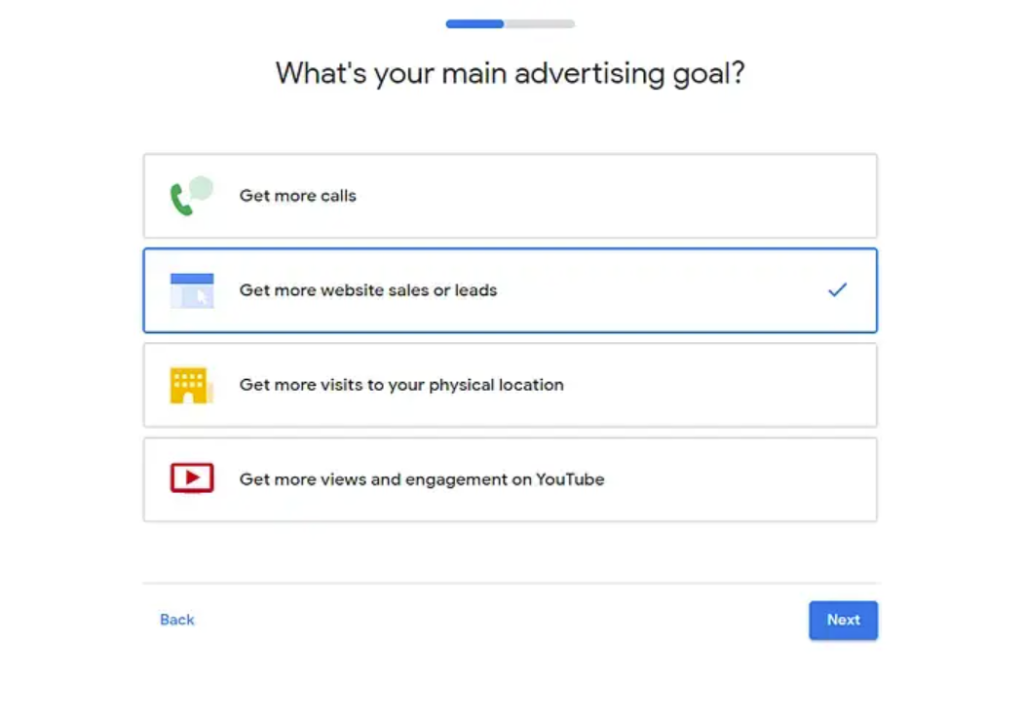Choose 'Get more website sales or leads' text

tap(368, 290)
